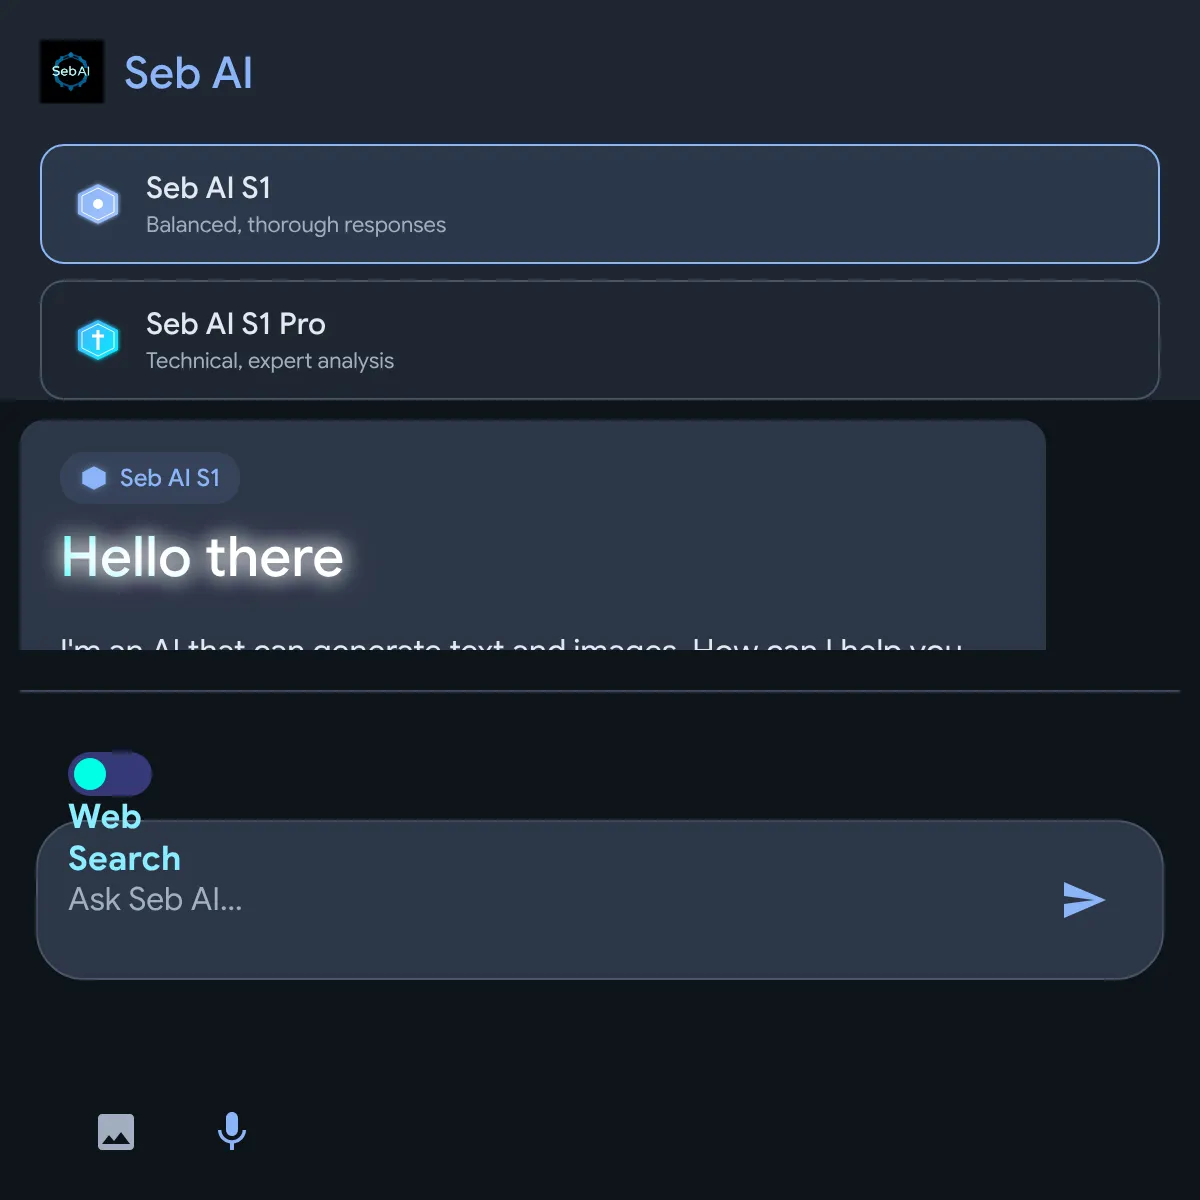
Task: Click "Technical, expert analysis" description
Action: pyautogui.click(x=270, y=361)
